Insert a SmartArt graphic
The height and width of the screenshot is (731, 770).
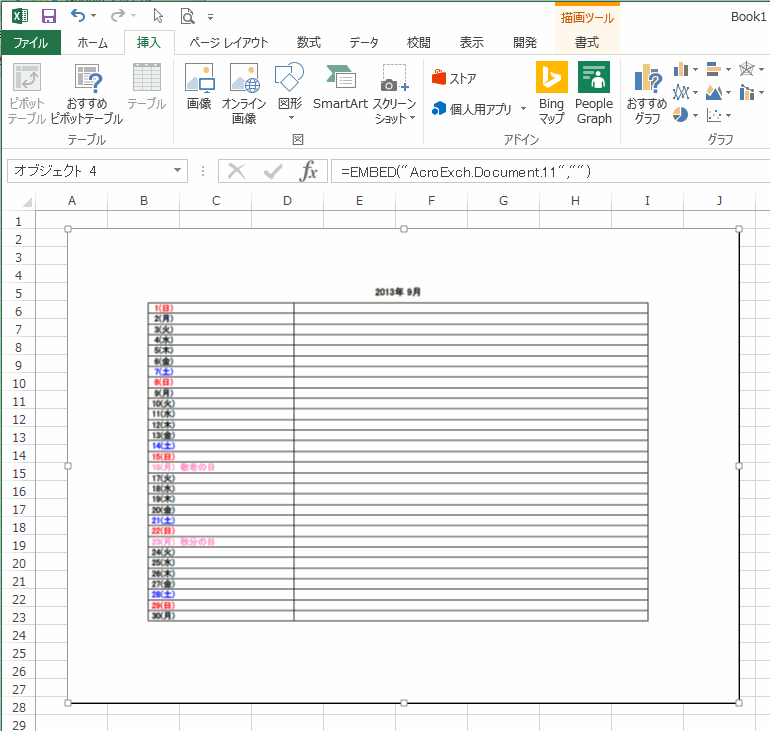pos(340,86)
